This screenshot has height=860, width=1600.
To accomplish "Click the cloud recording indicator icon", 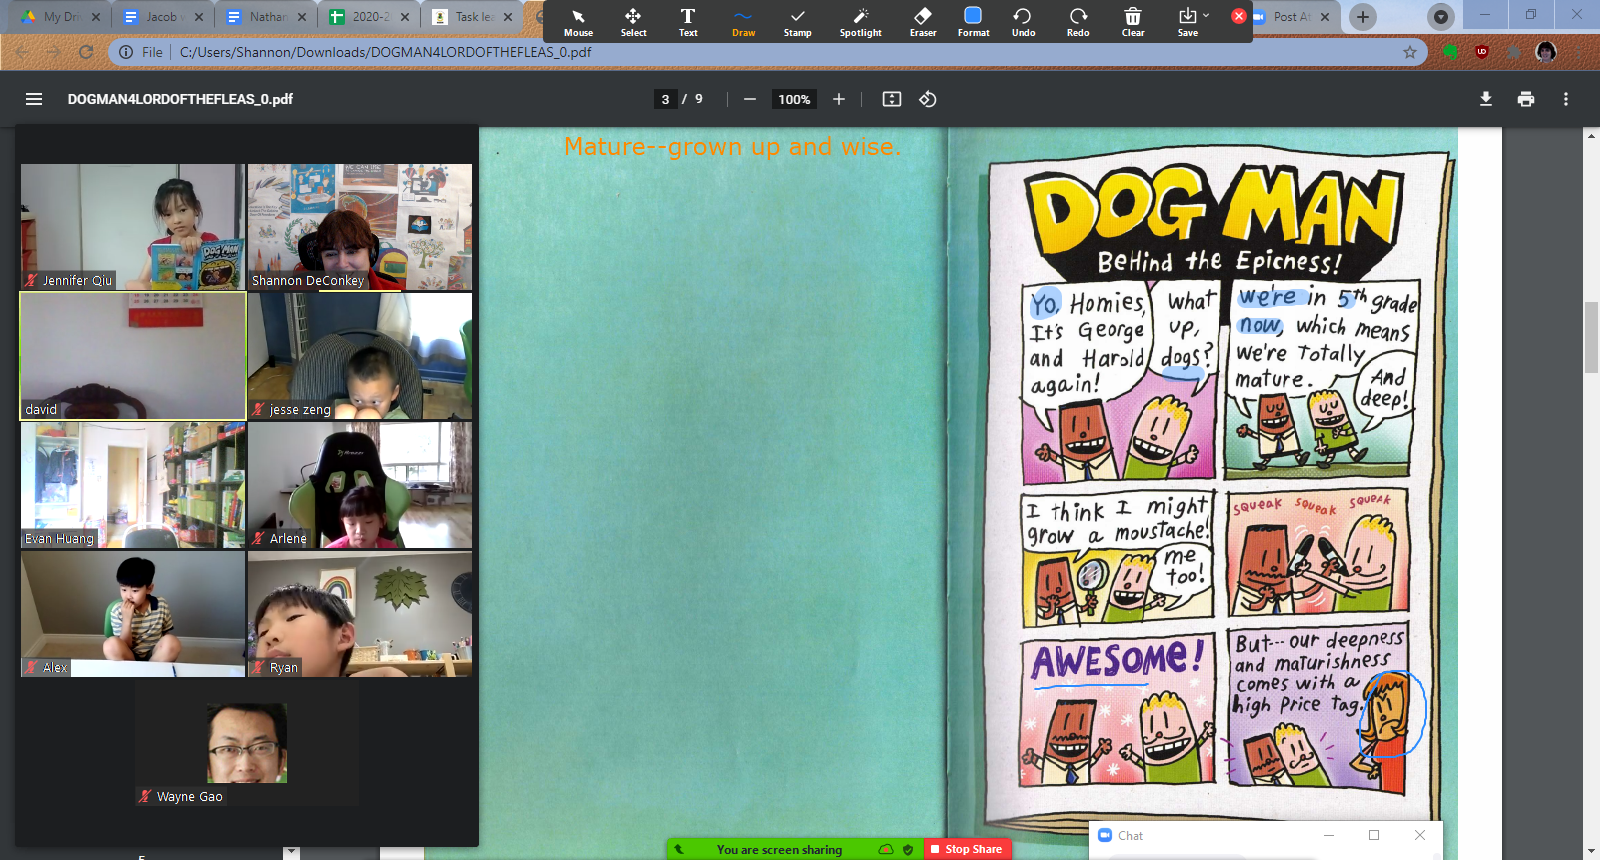I will pos(886,849).
